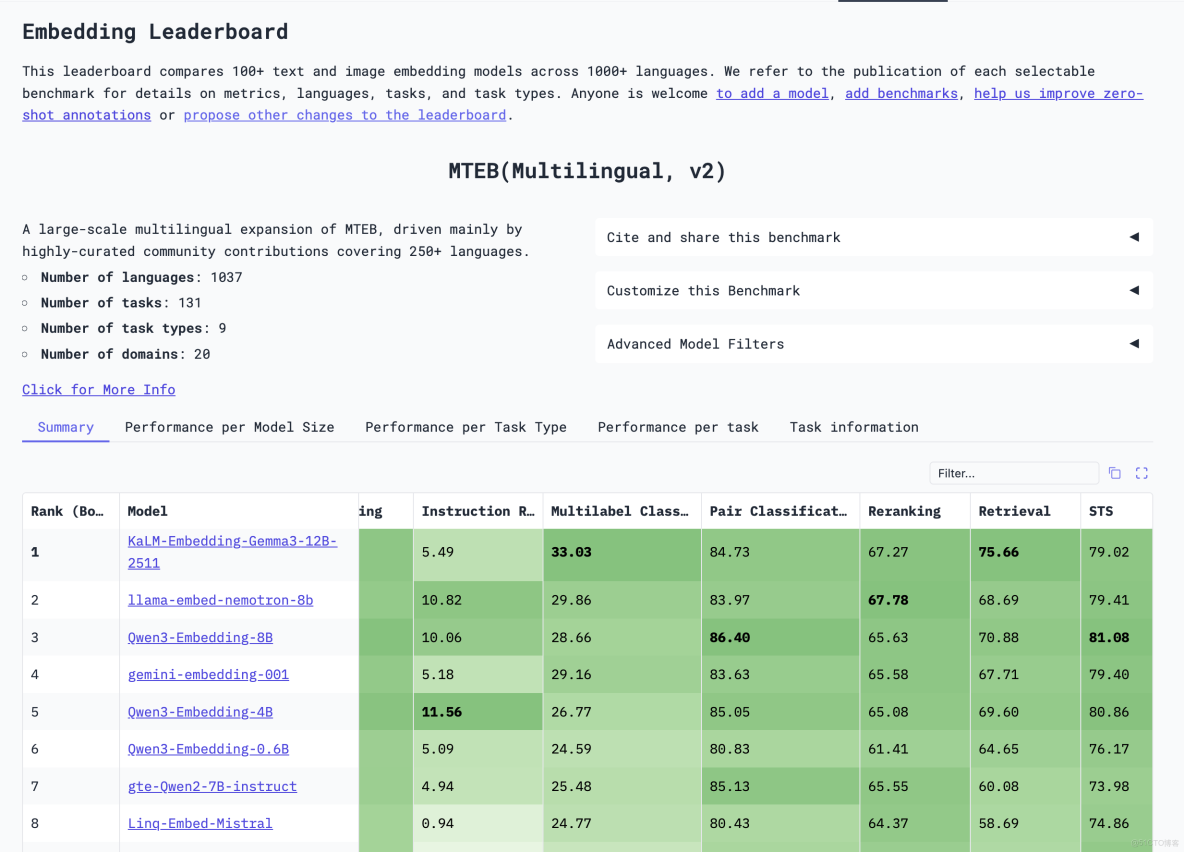The height and width of the screenshot is (852, 1184).
Task: Open the Qwen3-Embedding-8B model link
Action: (x=200, y=637)
